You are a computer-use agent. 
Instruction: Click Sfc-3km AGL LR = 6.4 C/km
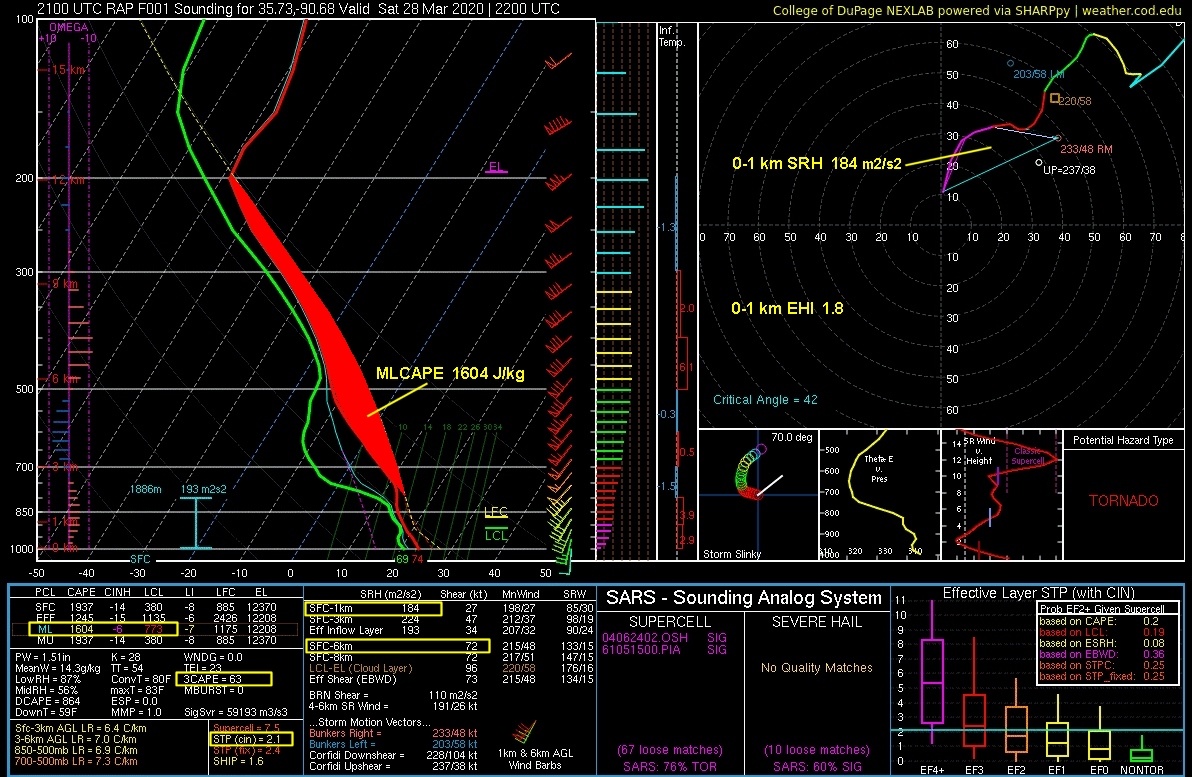81,728
